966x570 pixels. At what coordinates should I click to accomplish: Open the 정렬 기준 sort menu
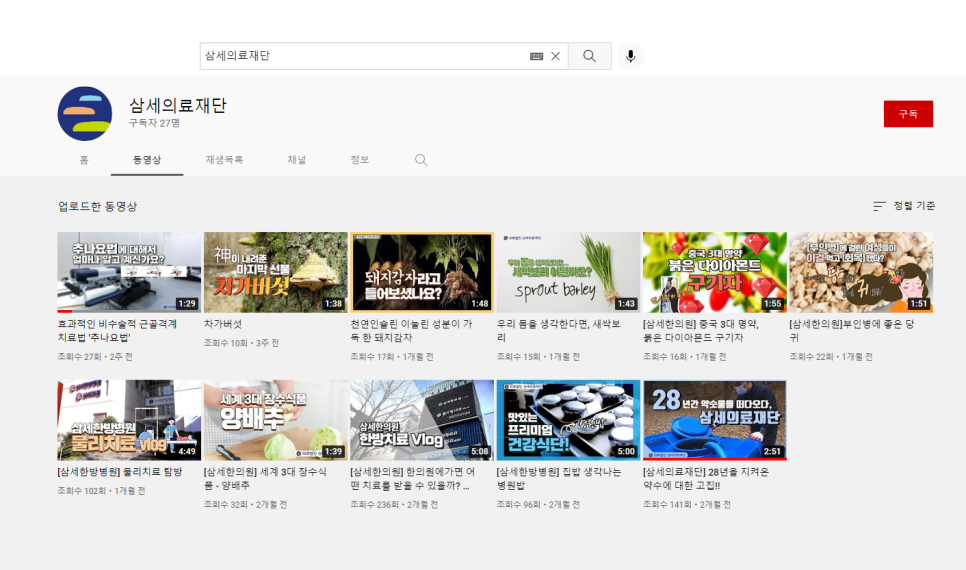tap(904, 206)
